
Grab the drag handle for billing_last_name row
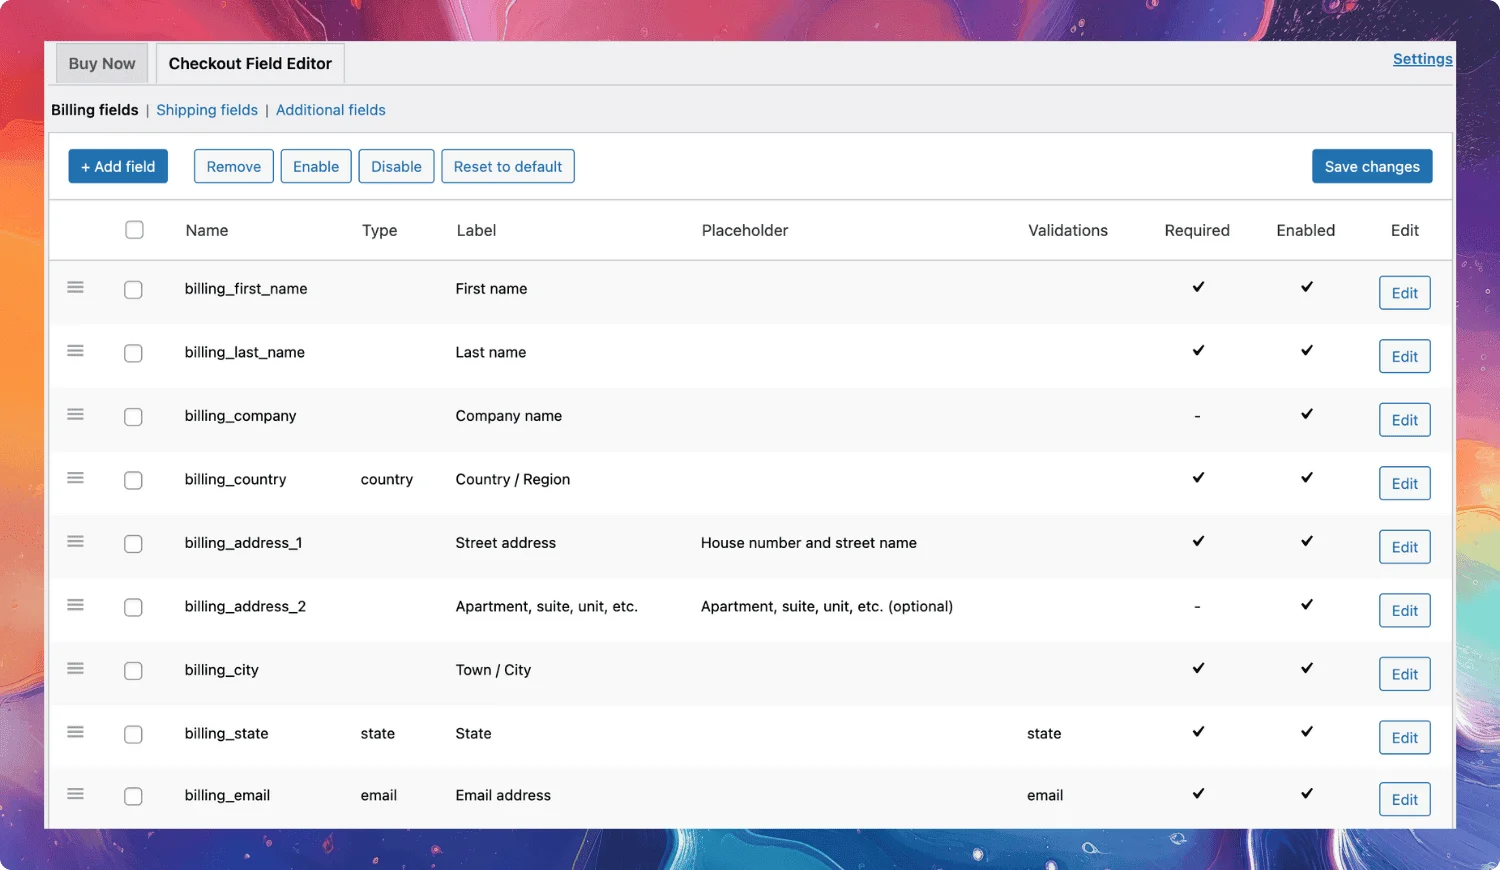(75, 351)
